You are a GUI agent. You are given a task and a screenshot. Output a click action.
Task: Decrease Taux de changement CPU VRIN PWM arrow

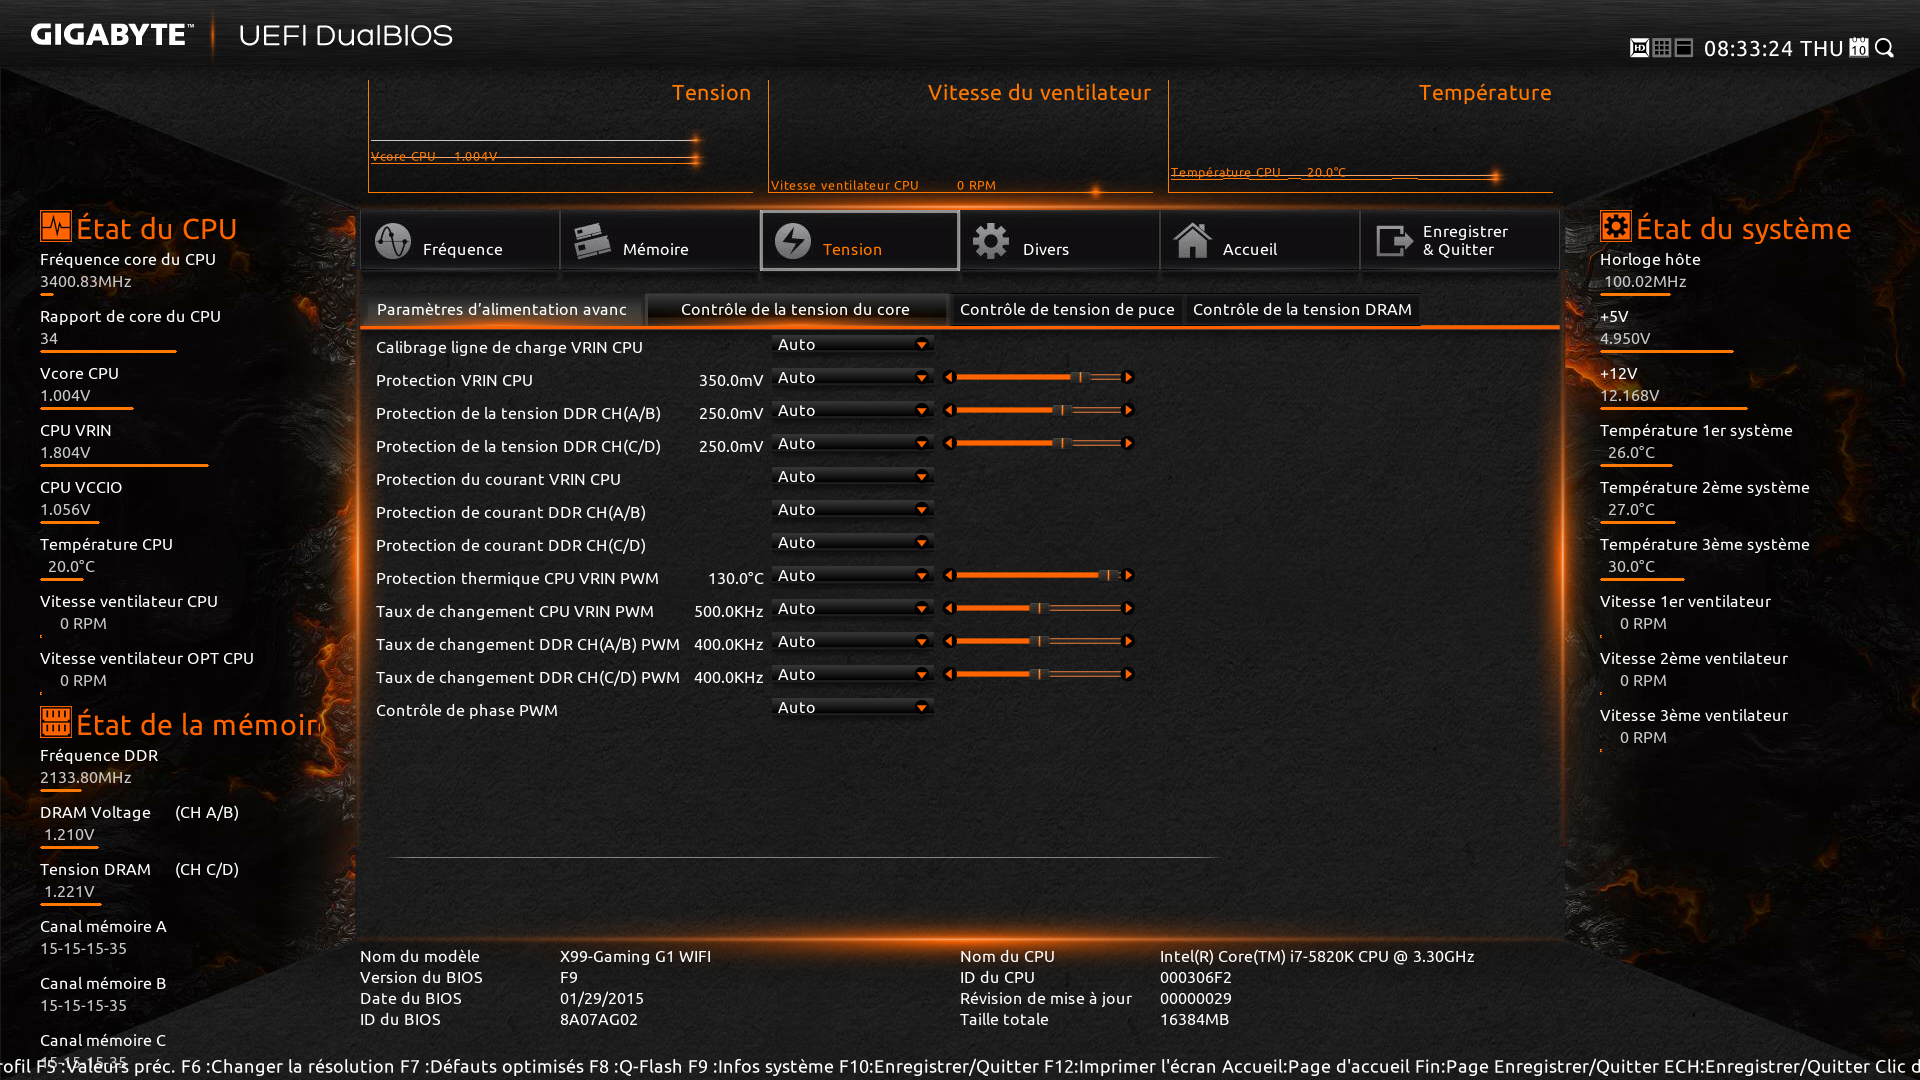pos(949,608)
